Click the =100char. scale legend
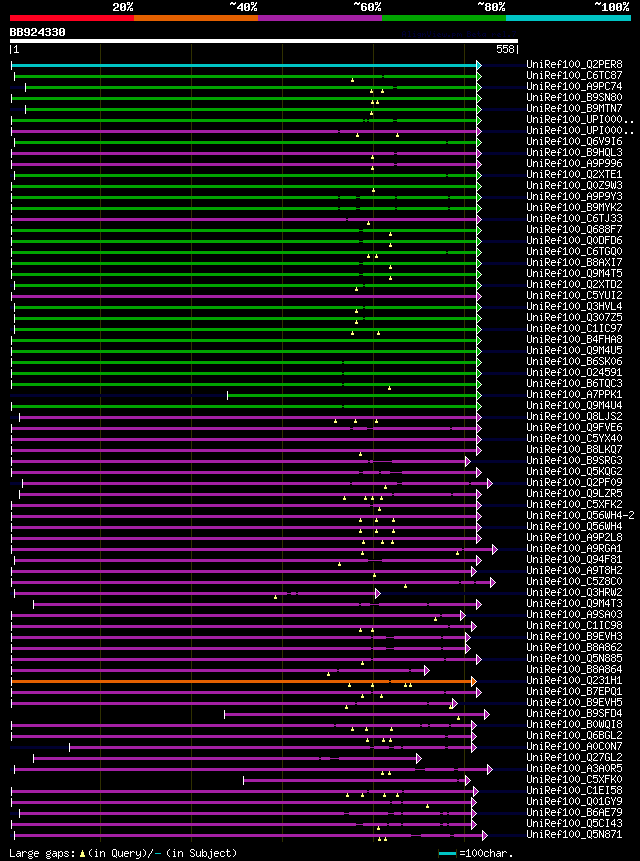This screenshot has width=640, height=861. (x=476, y=853)
